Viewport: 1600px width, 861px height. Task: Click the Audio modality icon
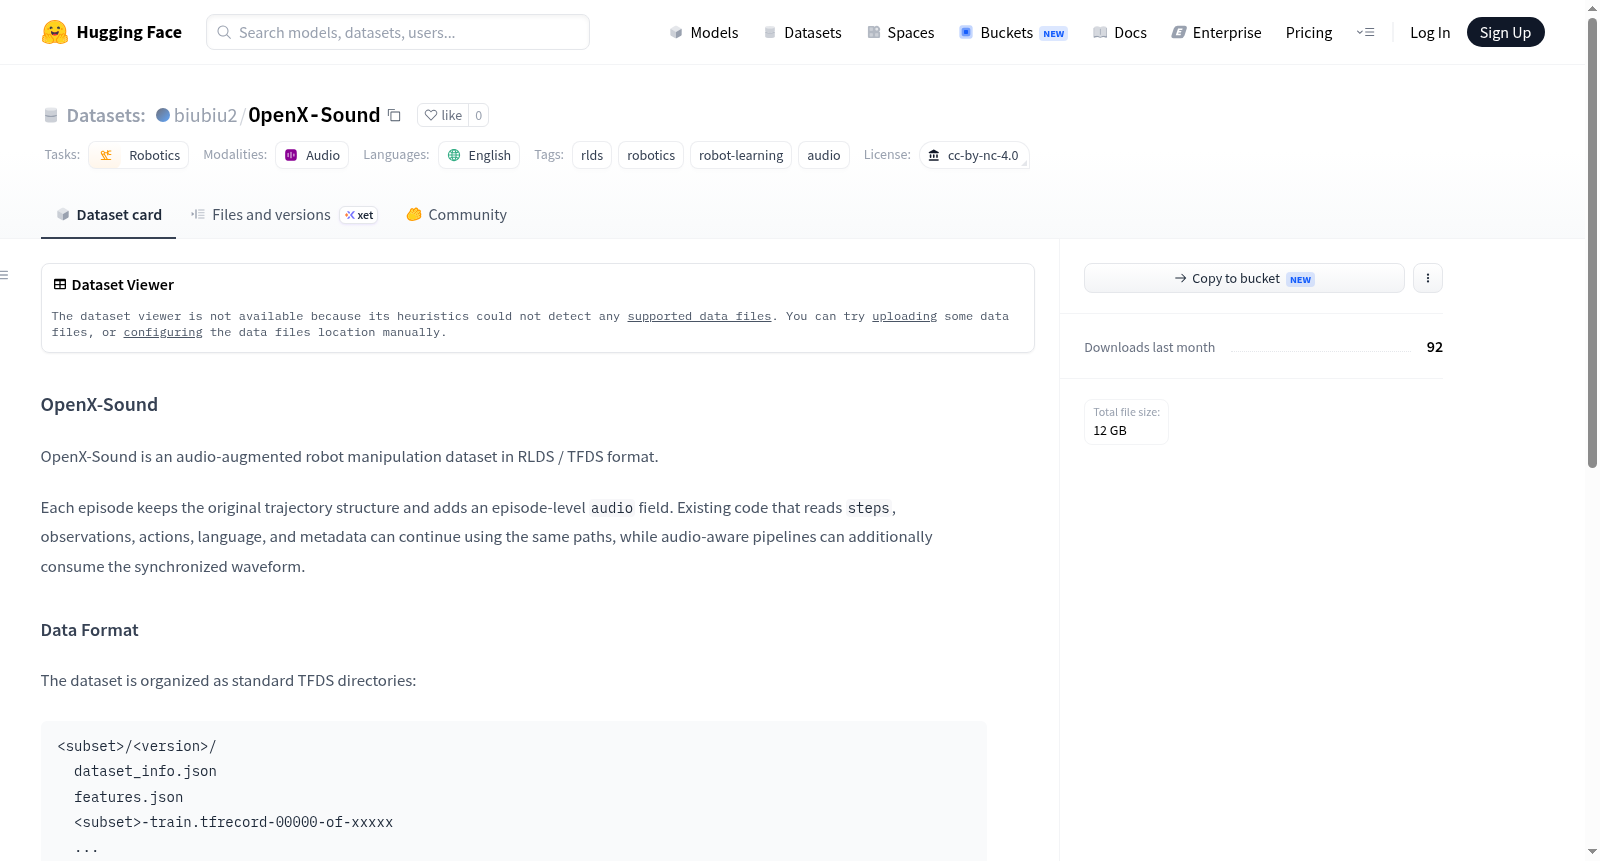291,155
